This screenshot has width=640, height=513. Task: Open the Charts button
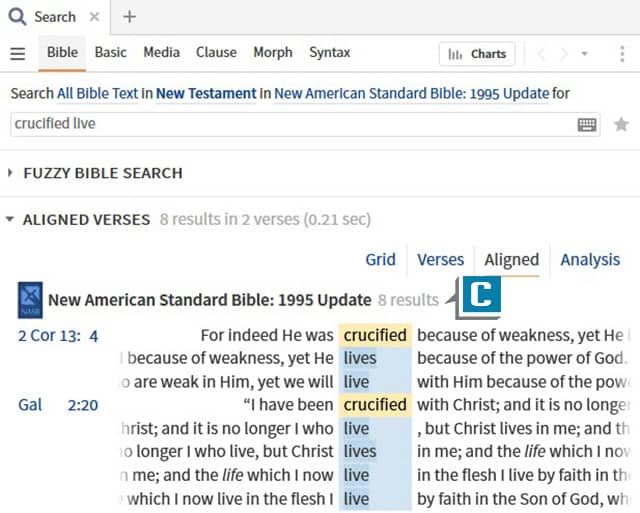pyautogui.click(x=477, y=54)
